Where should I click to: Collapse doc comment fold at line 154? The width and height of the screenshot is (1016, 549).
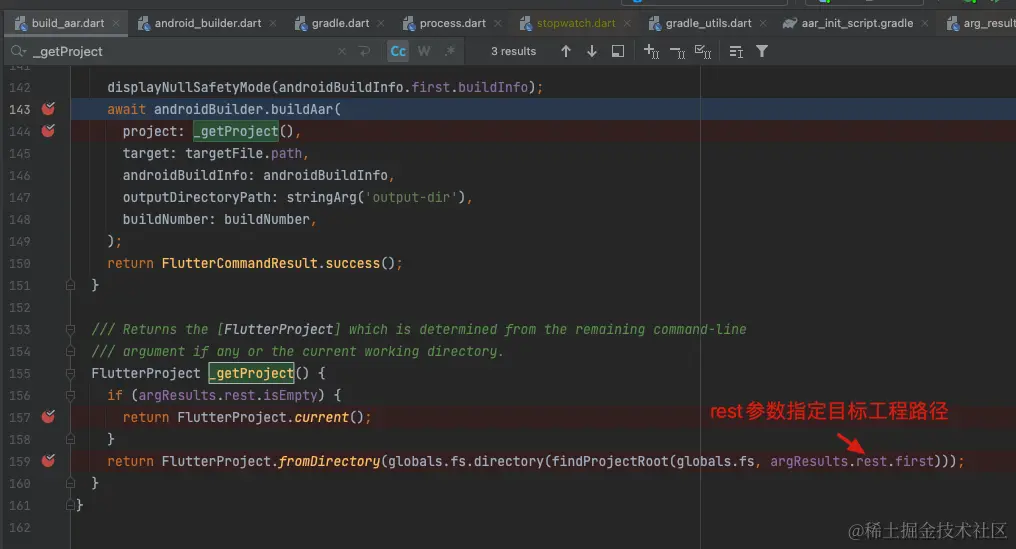click(x=71, y=351)
